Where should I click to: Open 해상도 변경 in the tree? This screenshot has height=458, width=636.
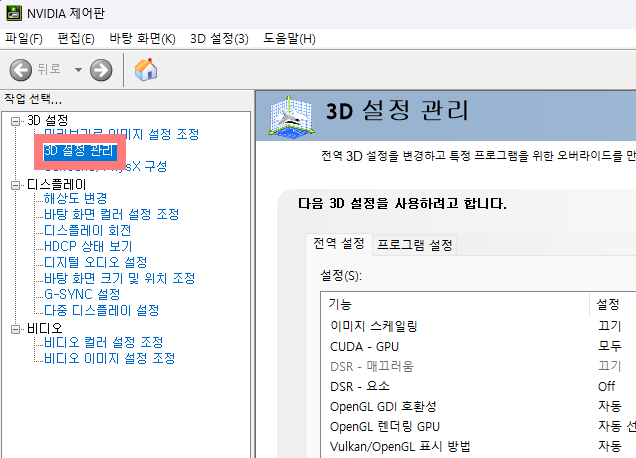[x=75, y=198]
